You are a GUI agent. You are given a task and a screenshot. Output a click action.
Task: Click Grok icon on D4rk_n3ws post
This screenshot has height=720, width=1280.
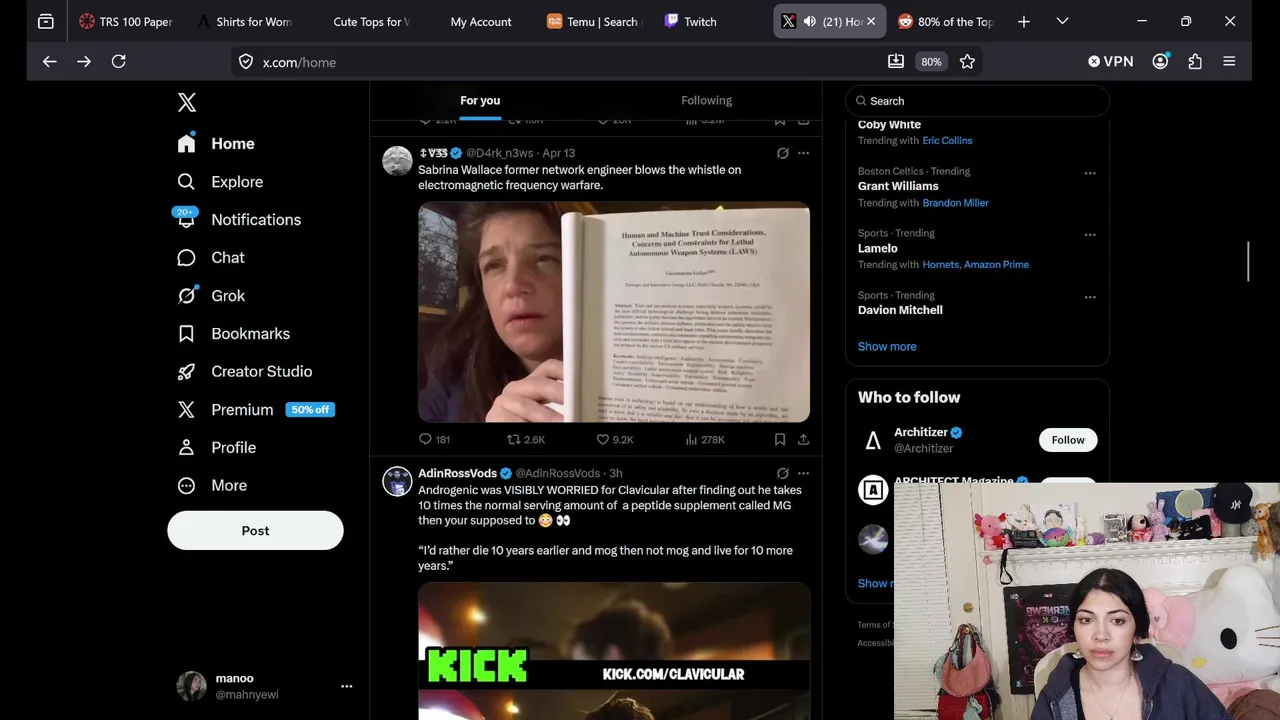point(782,153)
